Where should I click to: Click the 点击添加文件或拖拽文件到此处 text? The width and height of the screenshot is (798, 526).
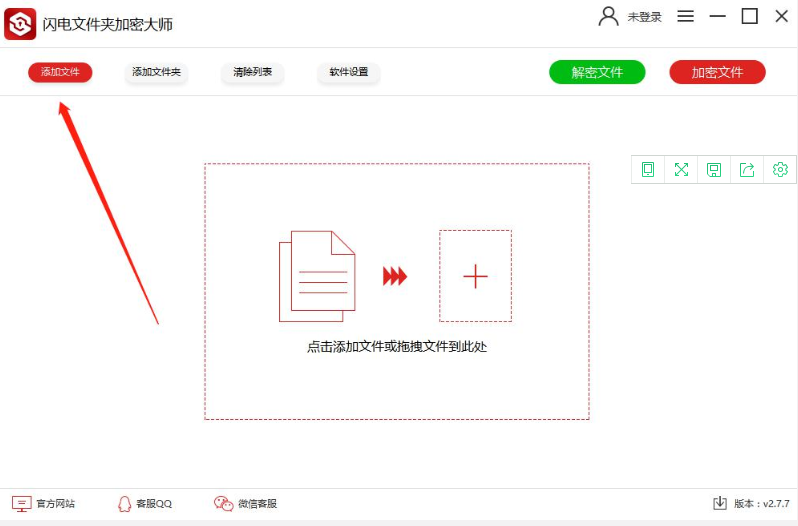[397, 346]
